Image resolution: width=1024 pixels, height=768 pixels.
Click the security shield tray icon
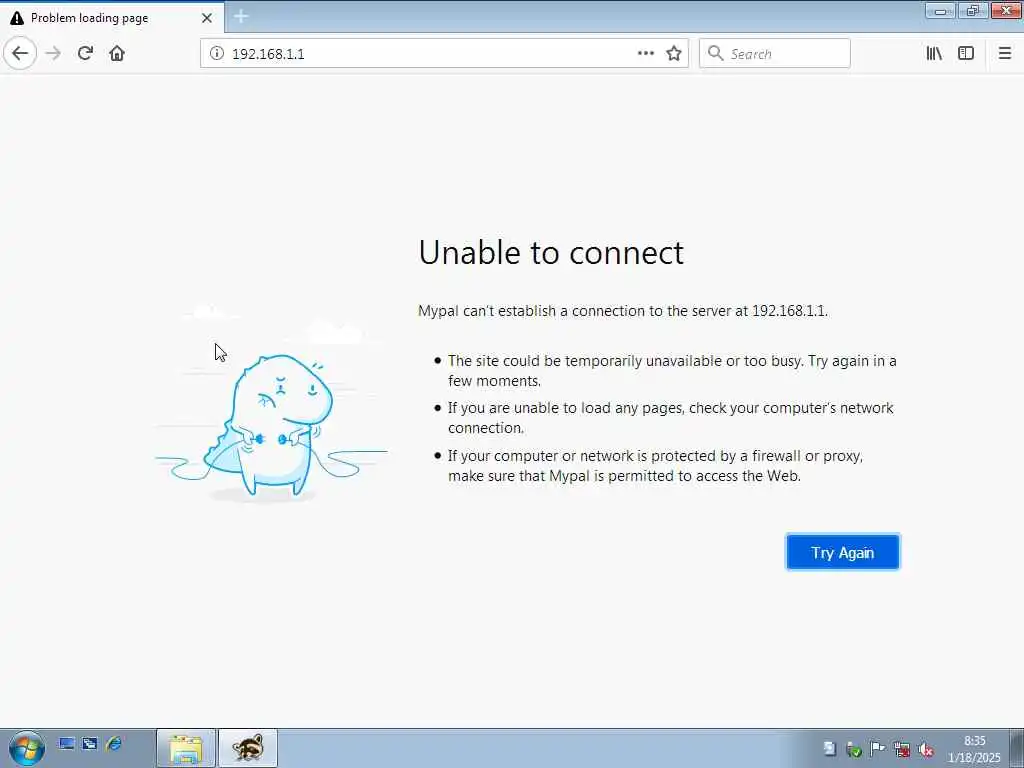(853, 749)
